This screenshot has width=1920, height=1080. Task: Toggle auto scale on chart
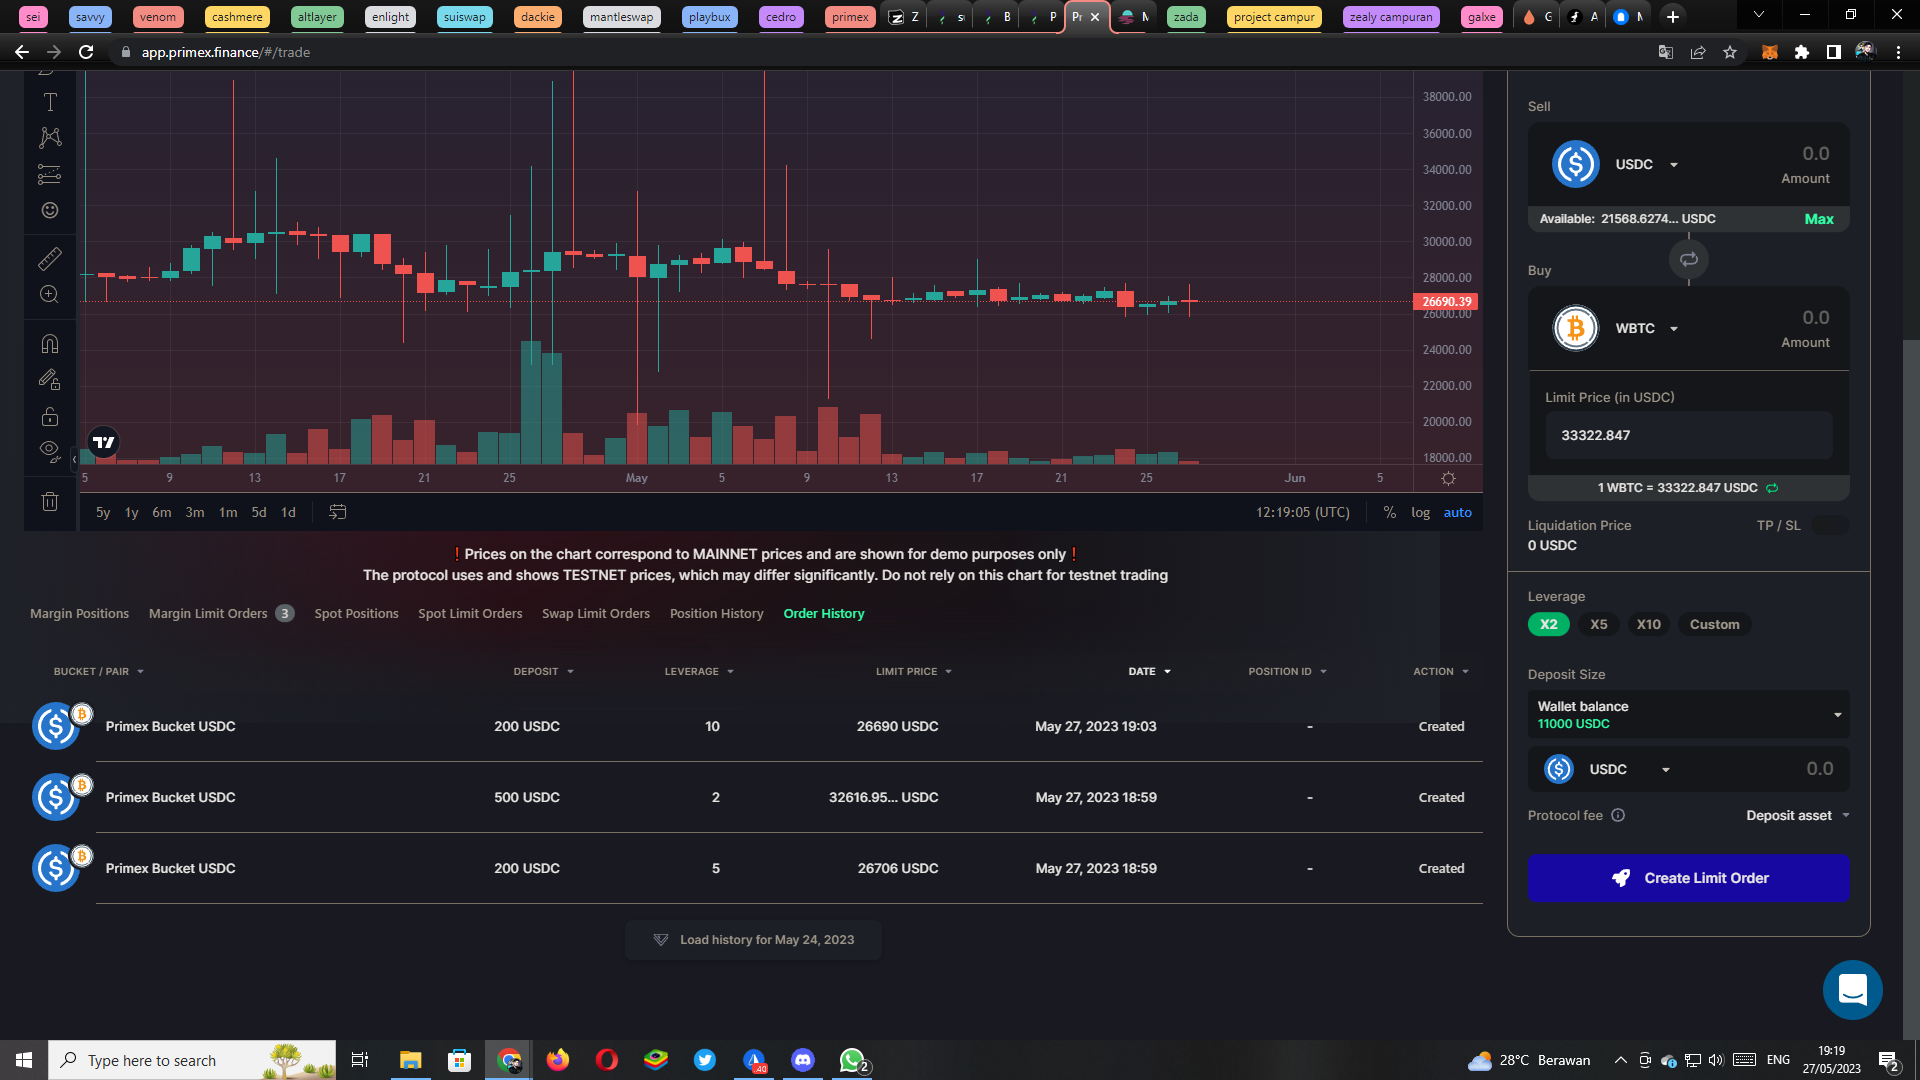(x=1457, y=512)
